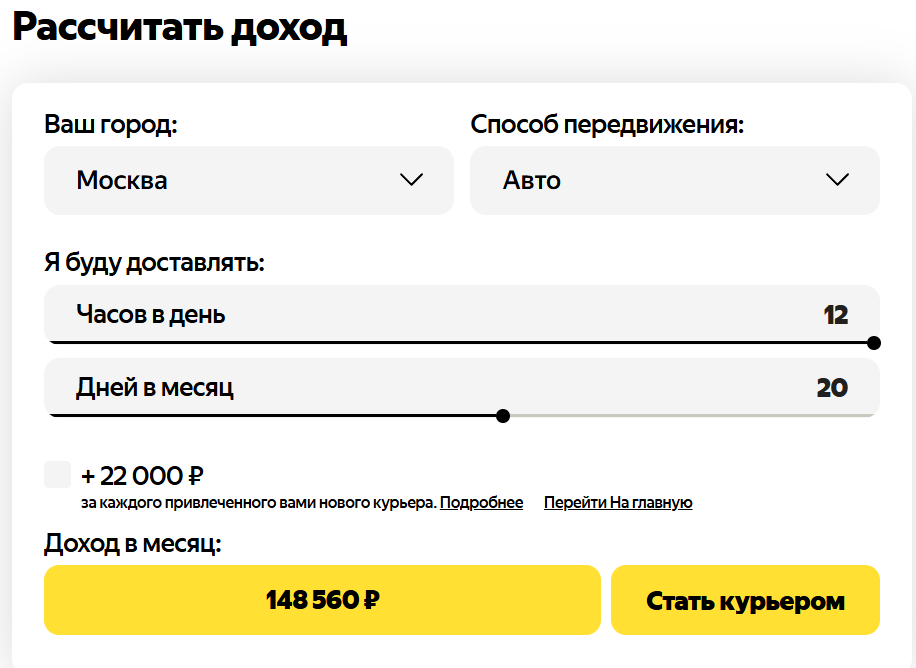Open the Москва city dropdown
This screenshot has height=668, width=916.
point(248,180)
